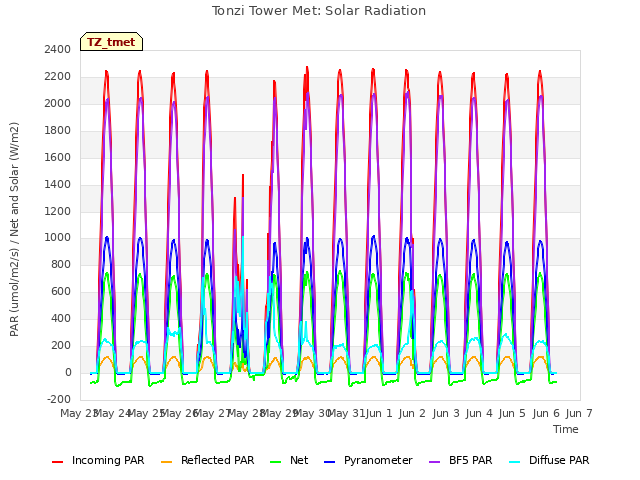
Task: Click the 1000 y-axis tick label
Action: [58, 238]
